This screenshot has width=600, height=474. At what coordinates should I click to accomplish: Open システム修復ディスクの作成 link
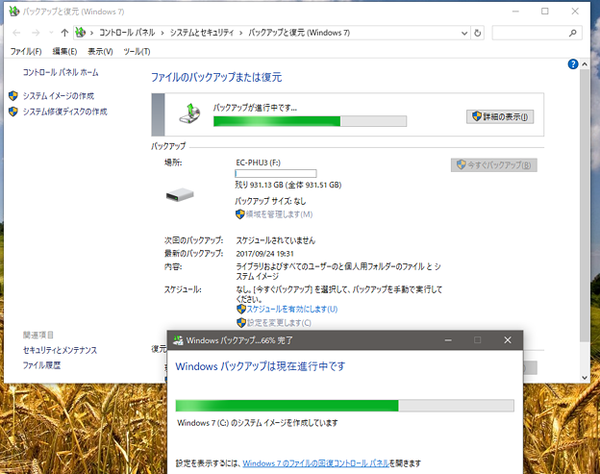(65, 112)
